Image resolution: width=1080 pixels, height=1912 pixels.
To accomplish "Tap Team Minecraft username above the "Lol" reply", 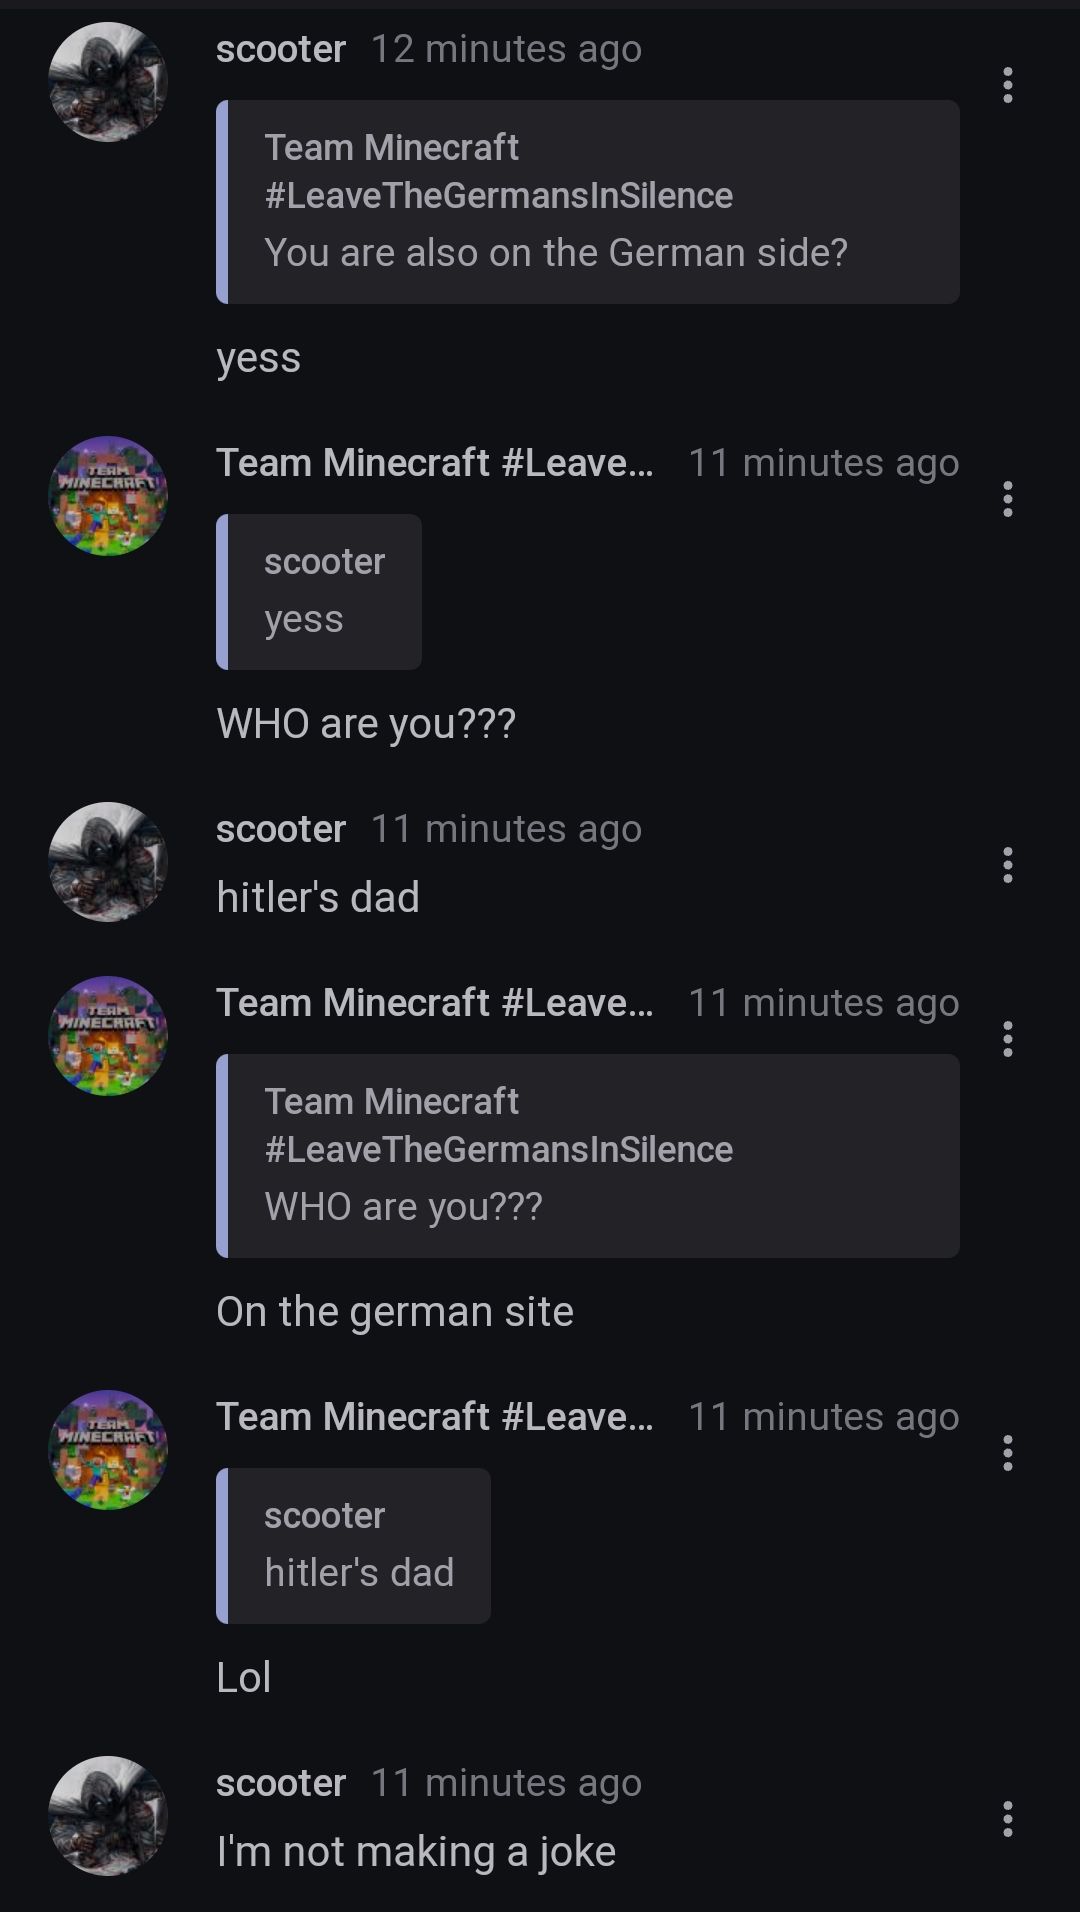I will click(435, 1417).
